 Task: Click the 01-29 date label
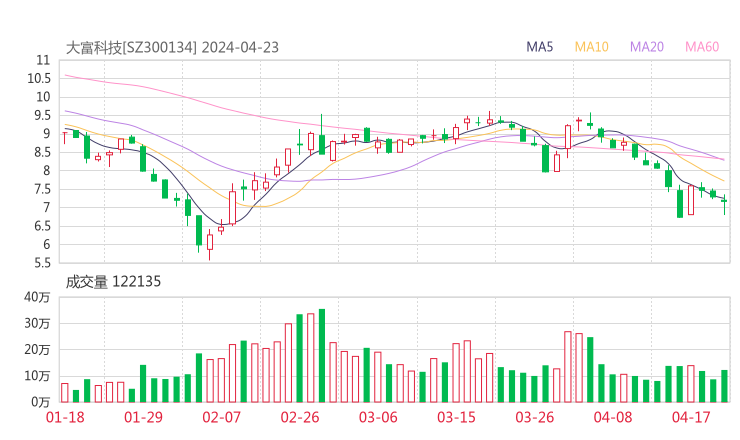click(143, 417)
